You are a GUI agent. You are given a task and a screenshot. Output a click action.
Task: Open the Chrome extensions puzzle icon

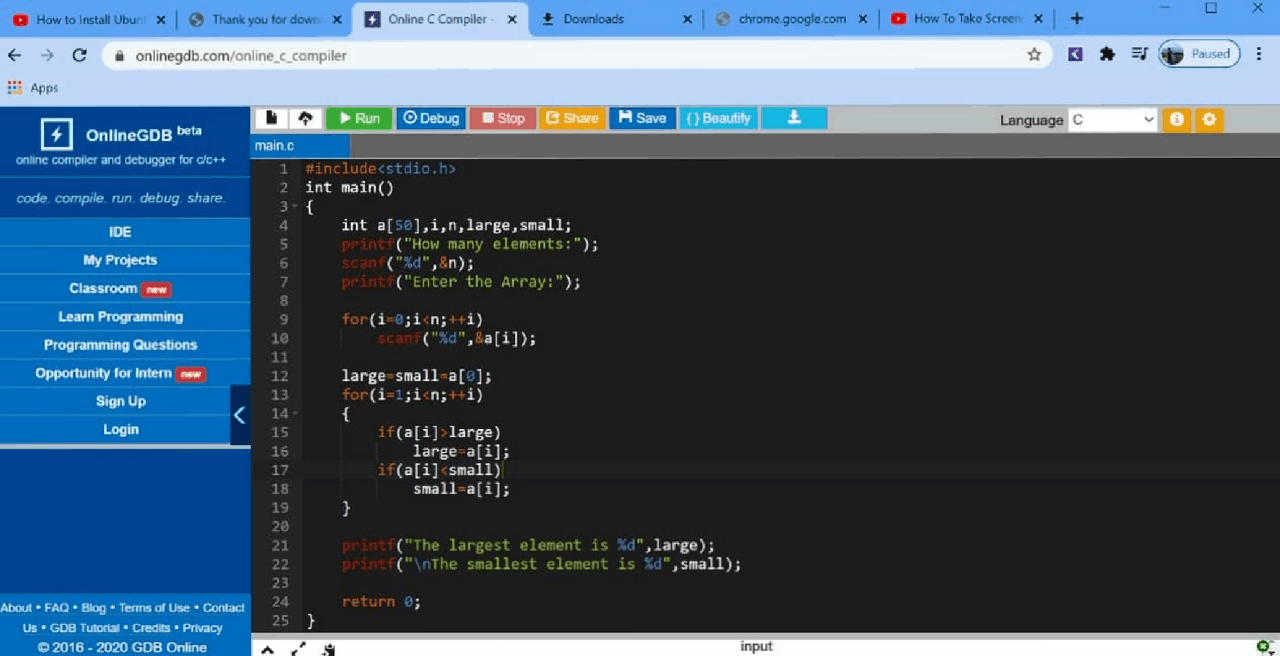click(1107, 54)
